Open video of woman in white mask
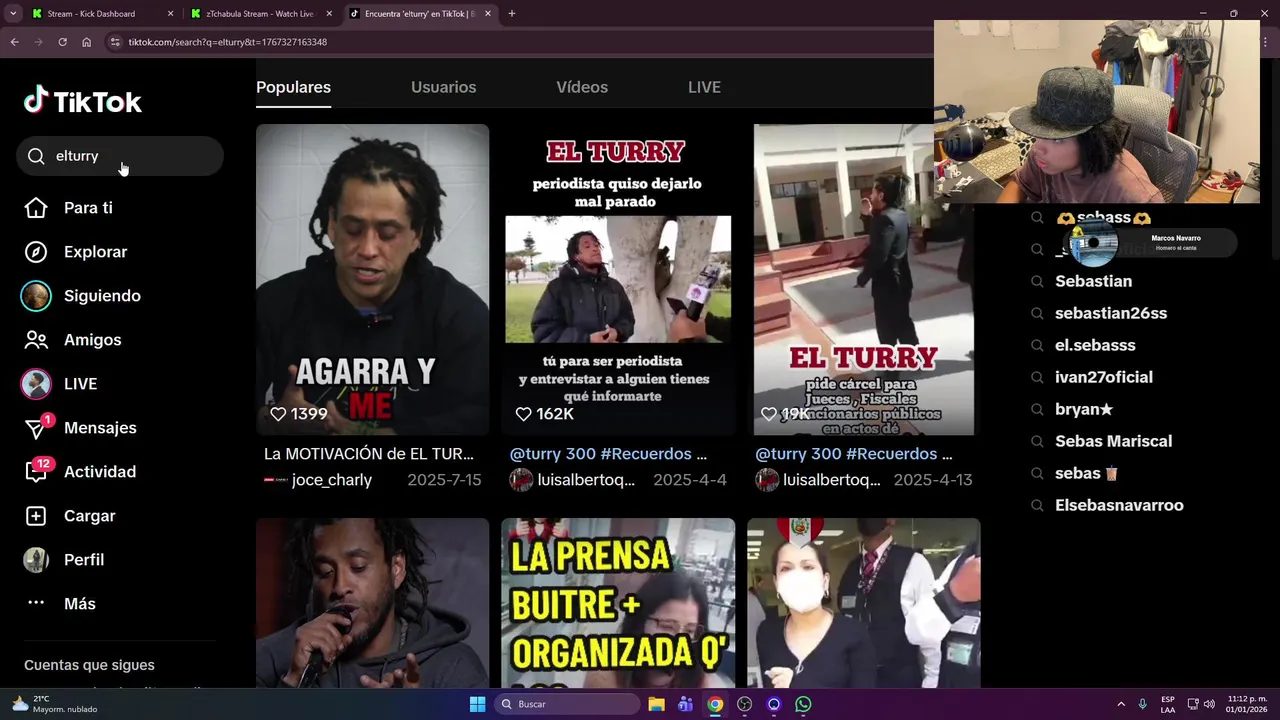Viewport: 1280px width, 720px height. pyautogui.click(x=863, y=603)
